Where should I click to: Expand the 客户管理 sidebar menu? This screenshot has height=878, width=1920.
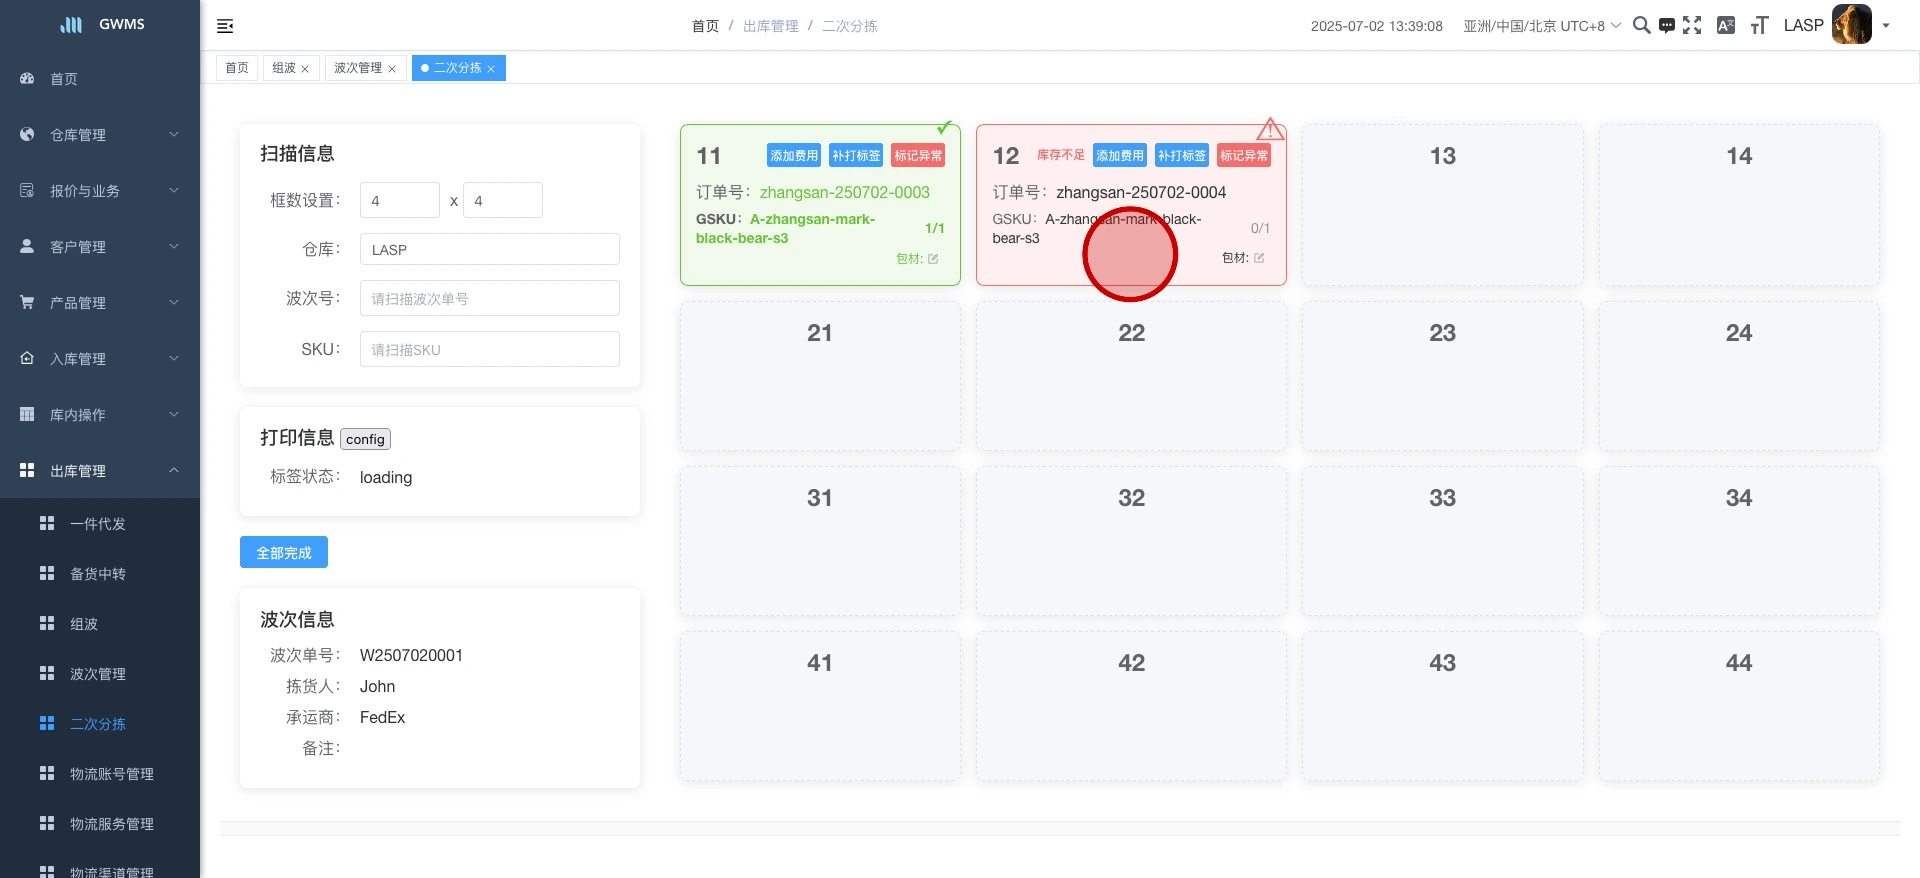(x=100, y=247)
